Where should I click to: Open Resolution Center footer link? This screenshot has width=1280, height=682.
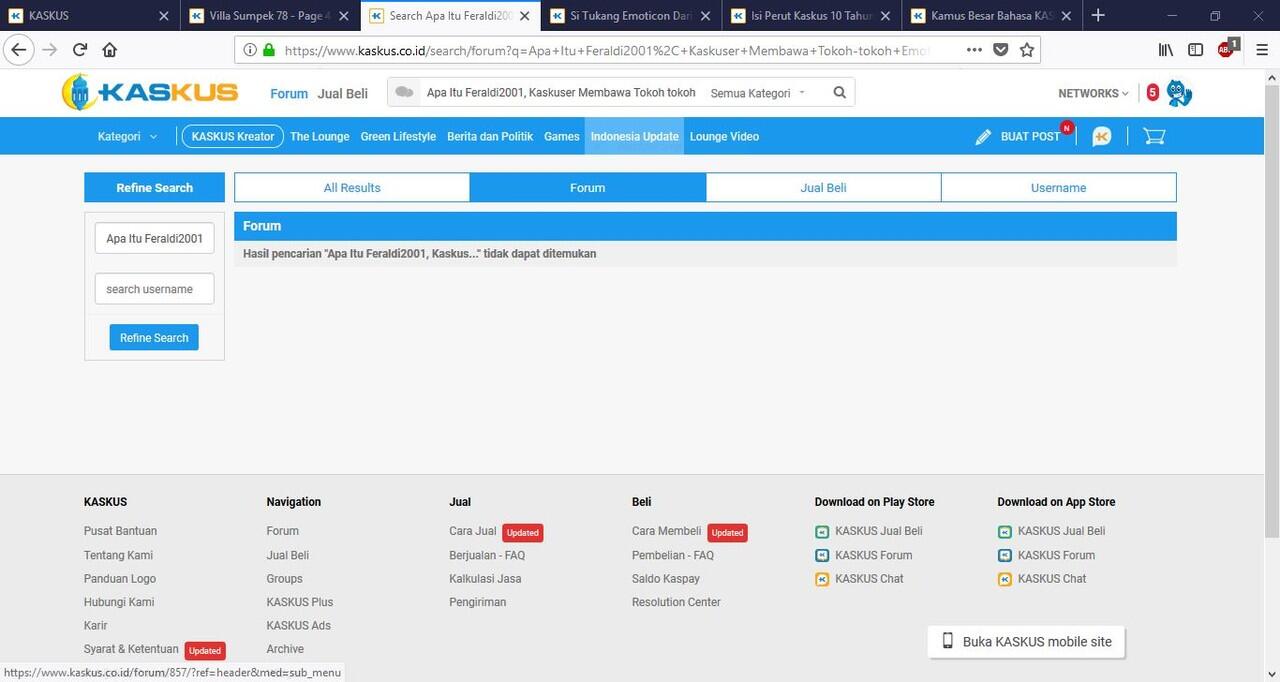point(676,603)
